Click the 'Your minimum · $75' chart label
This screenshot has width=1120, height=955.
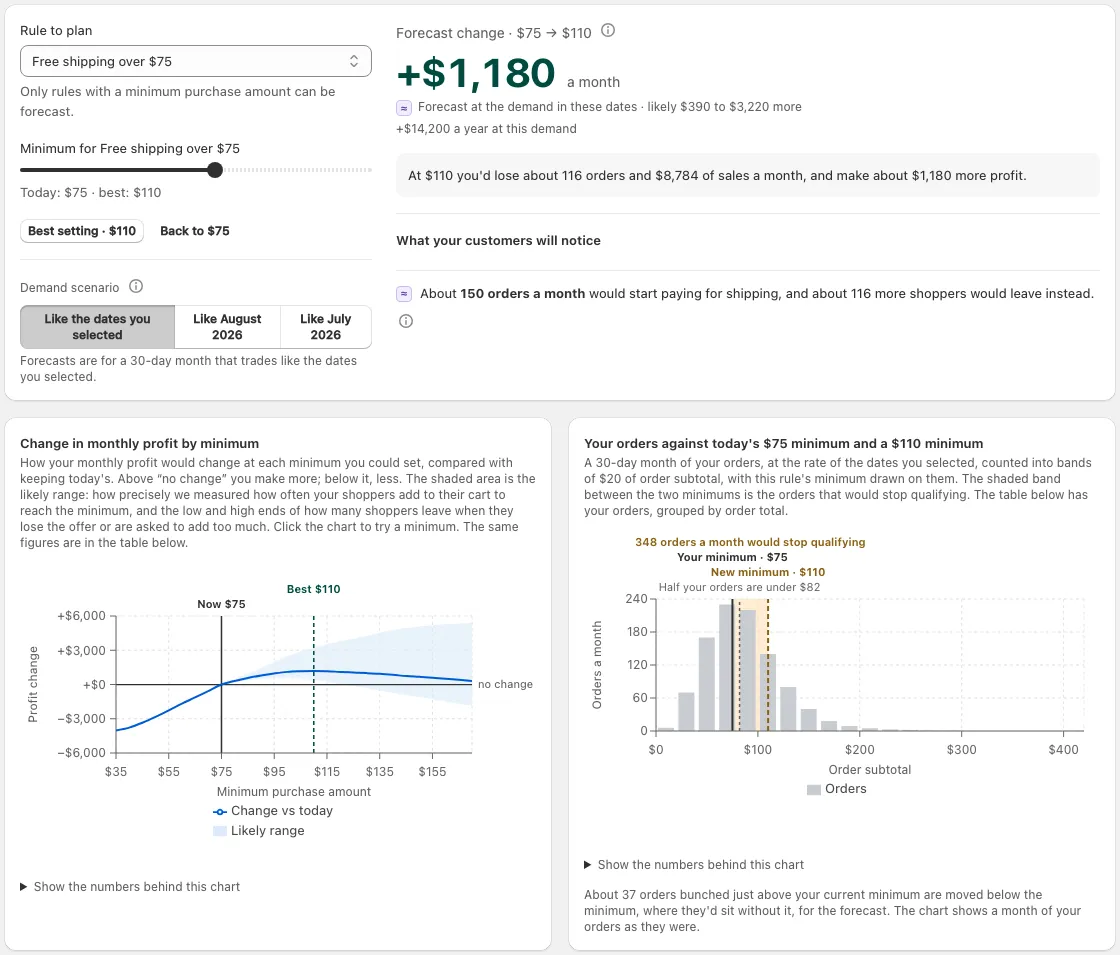click(732, 557)
